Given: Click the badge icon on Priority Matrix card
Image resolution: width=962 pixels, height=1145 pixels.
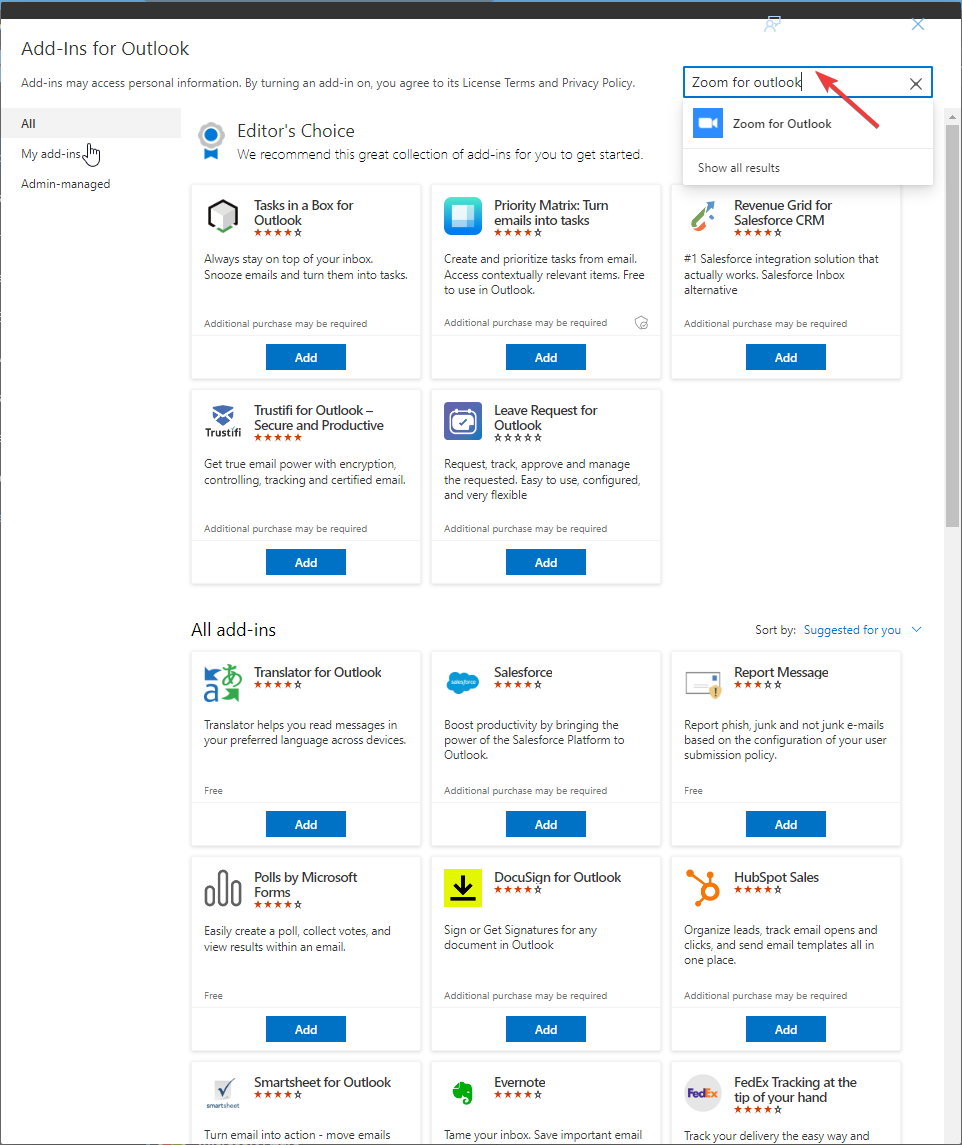Looking at the screenshot, I should pyautogui.click(x=641, y=323).
